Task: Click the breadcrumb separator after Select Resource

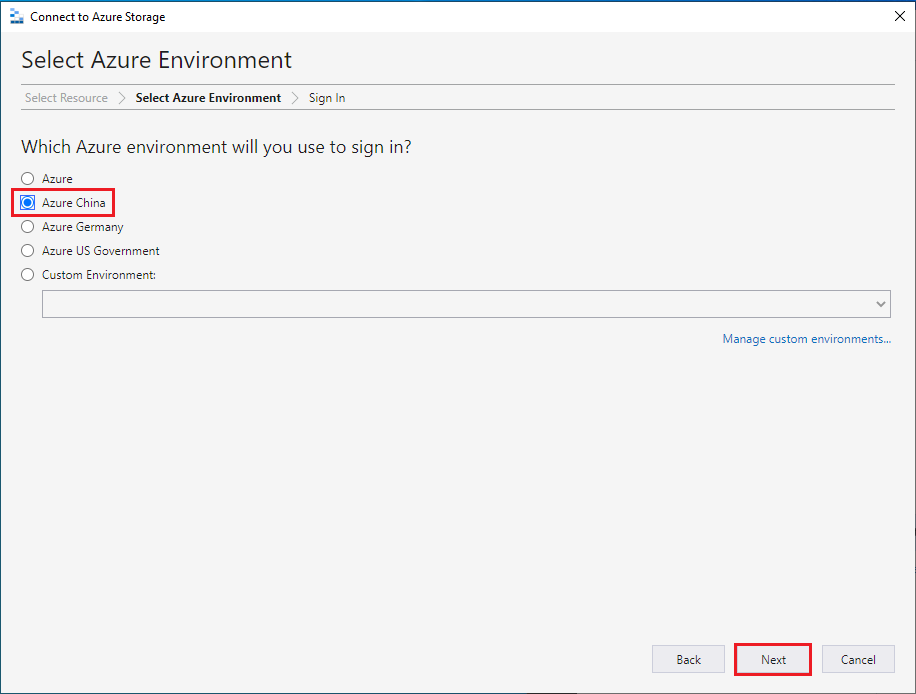Action: [120, 97]
